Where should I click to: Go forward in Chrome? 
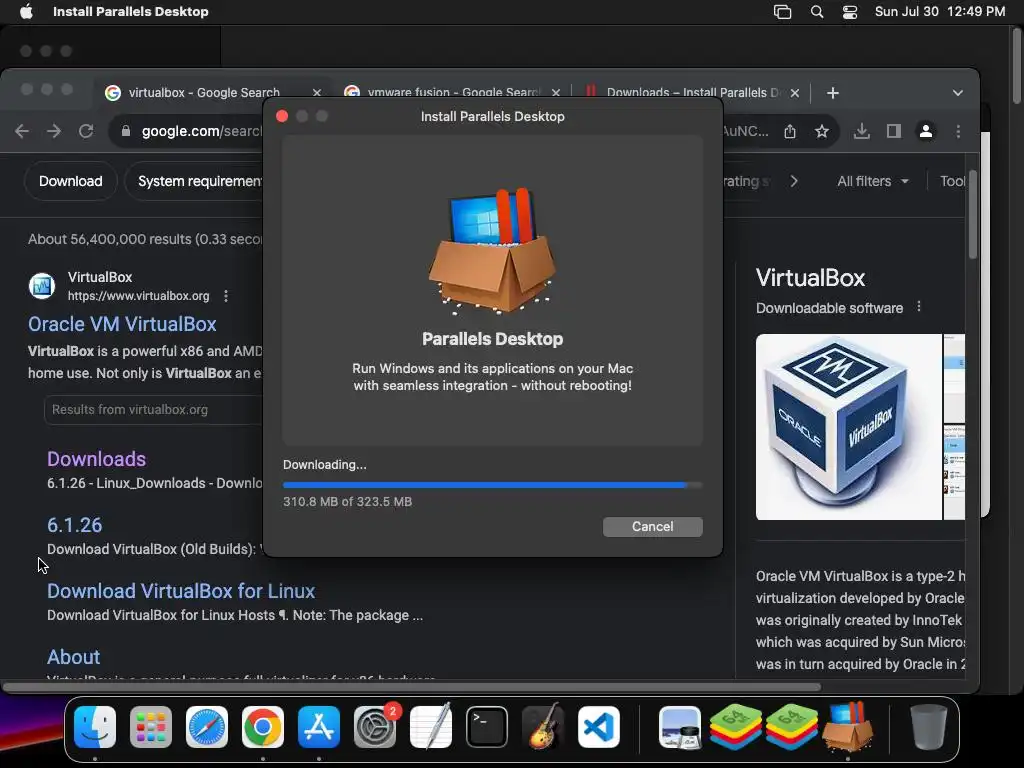pos(54,131)
